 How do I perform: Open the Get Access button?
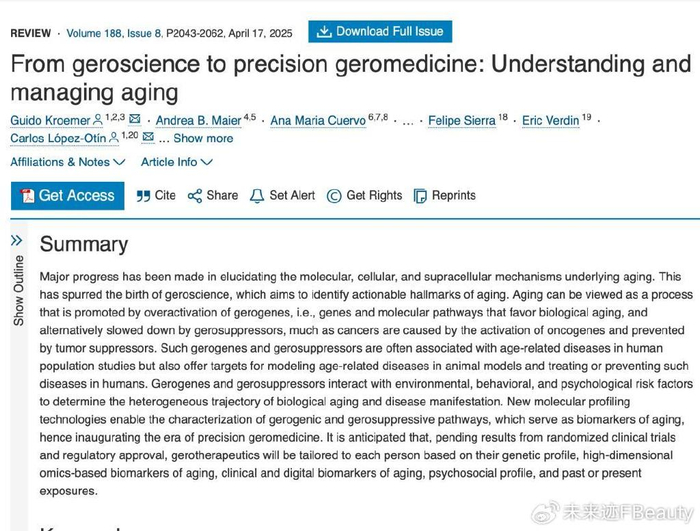67,196
